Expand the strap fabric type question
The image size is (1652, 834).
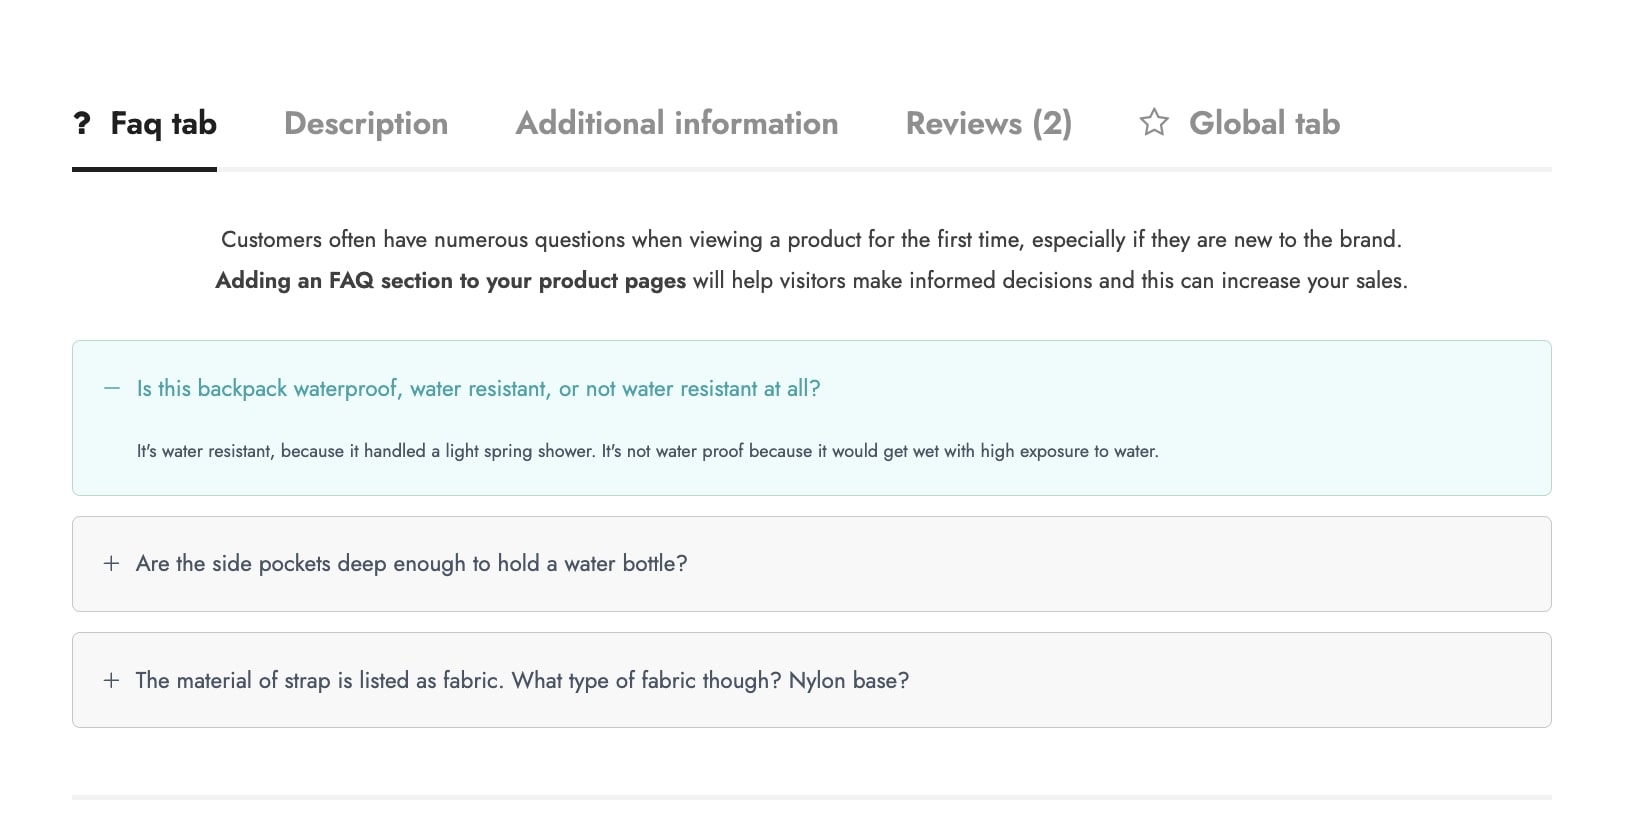[x=522, y=681]
